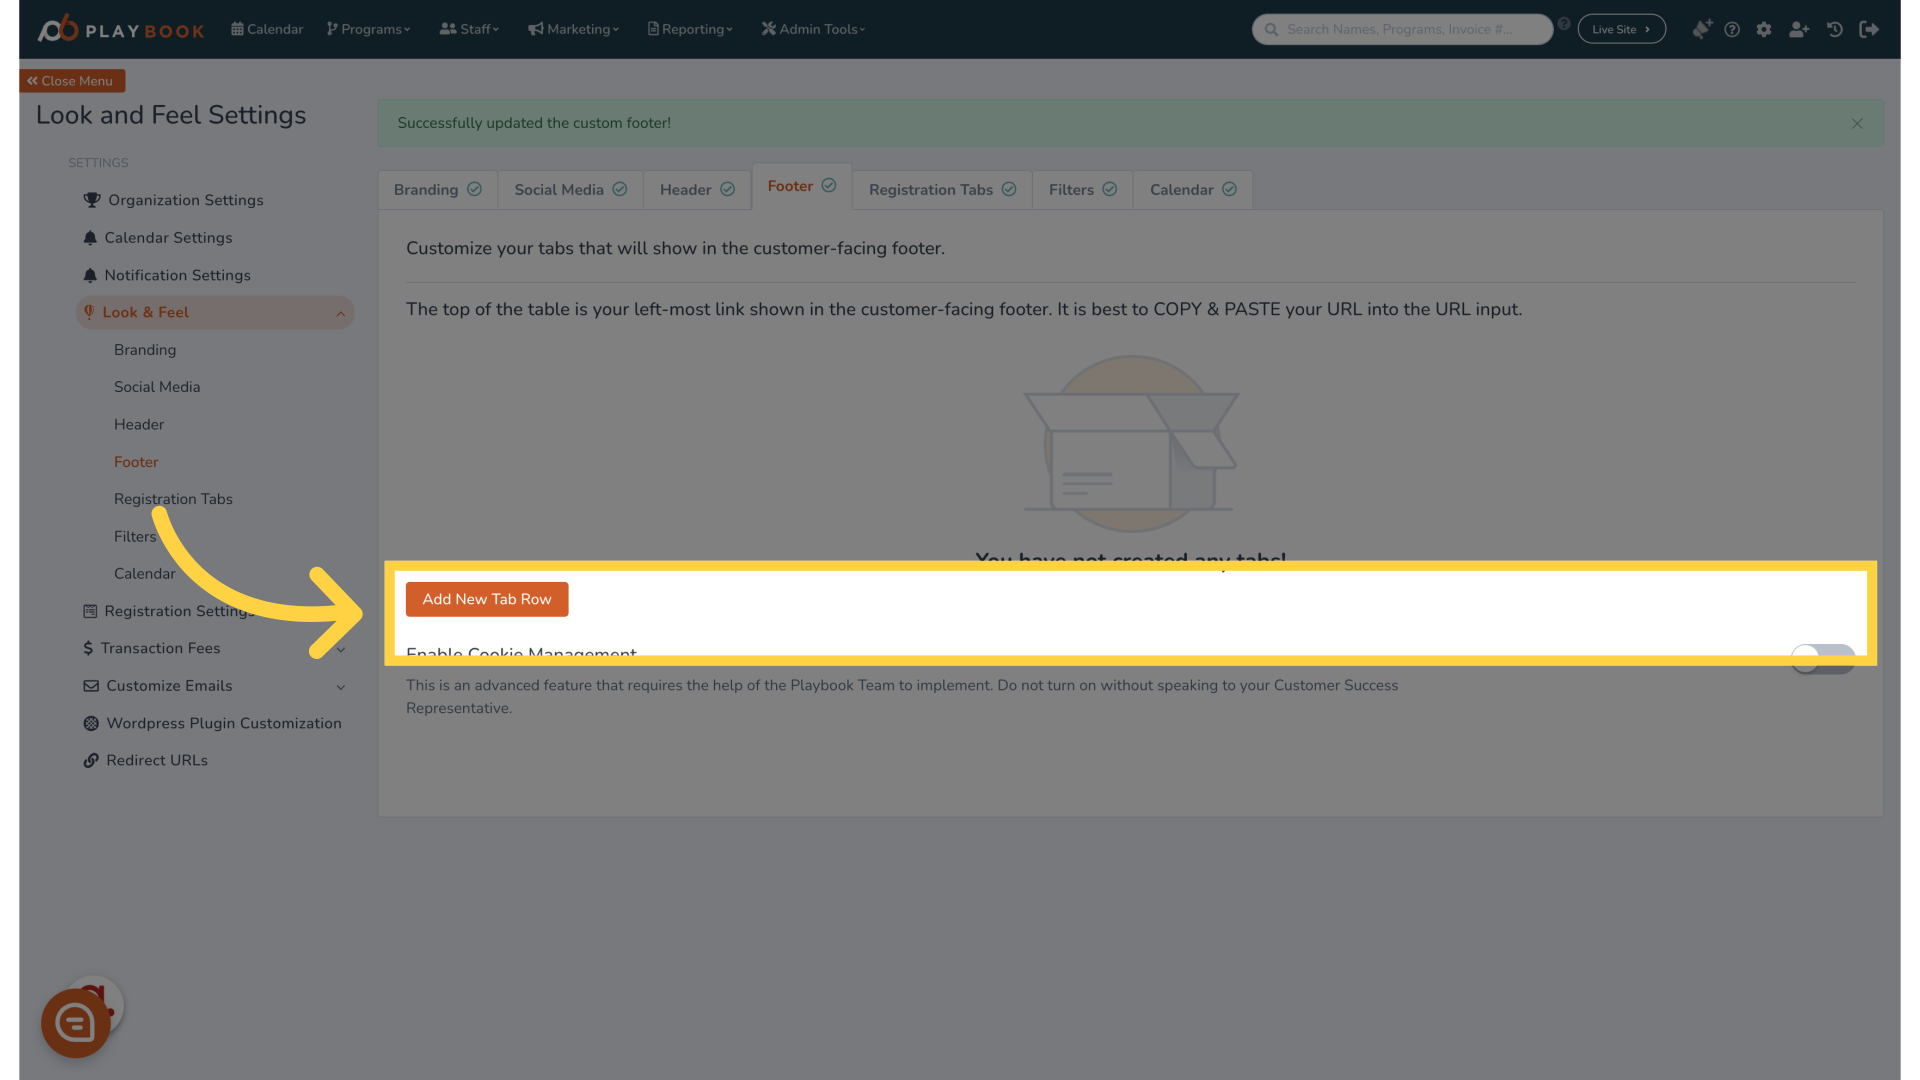Click the Live Site button
The height and width of the screenshot is (1080, 1920).
(1622, 29)
